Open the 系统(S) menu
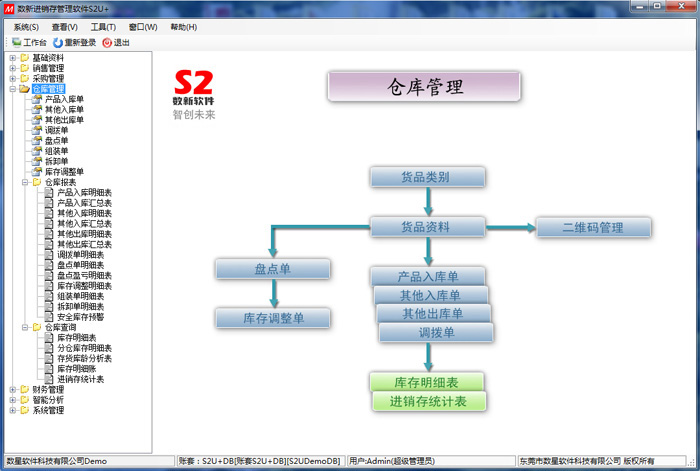The width and height of the screenshot is (700, 471). [x=26, y=27]
